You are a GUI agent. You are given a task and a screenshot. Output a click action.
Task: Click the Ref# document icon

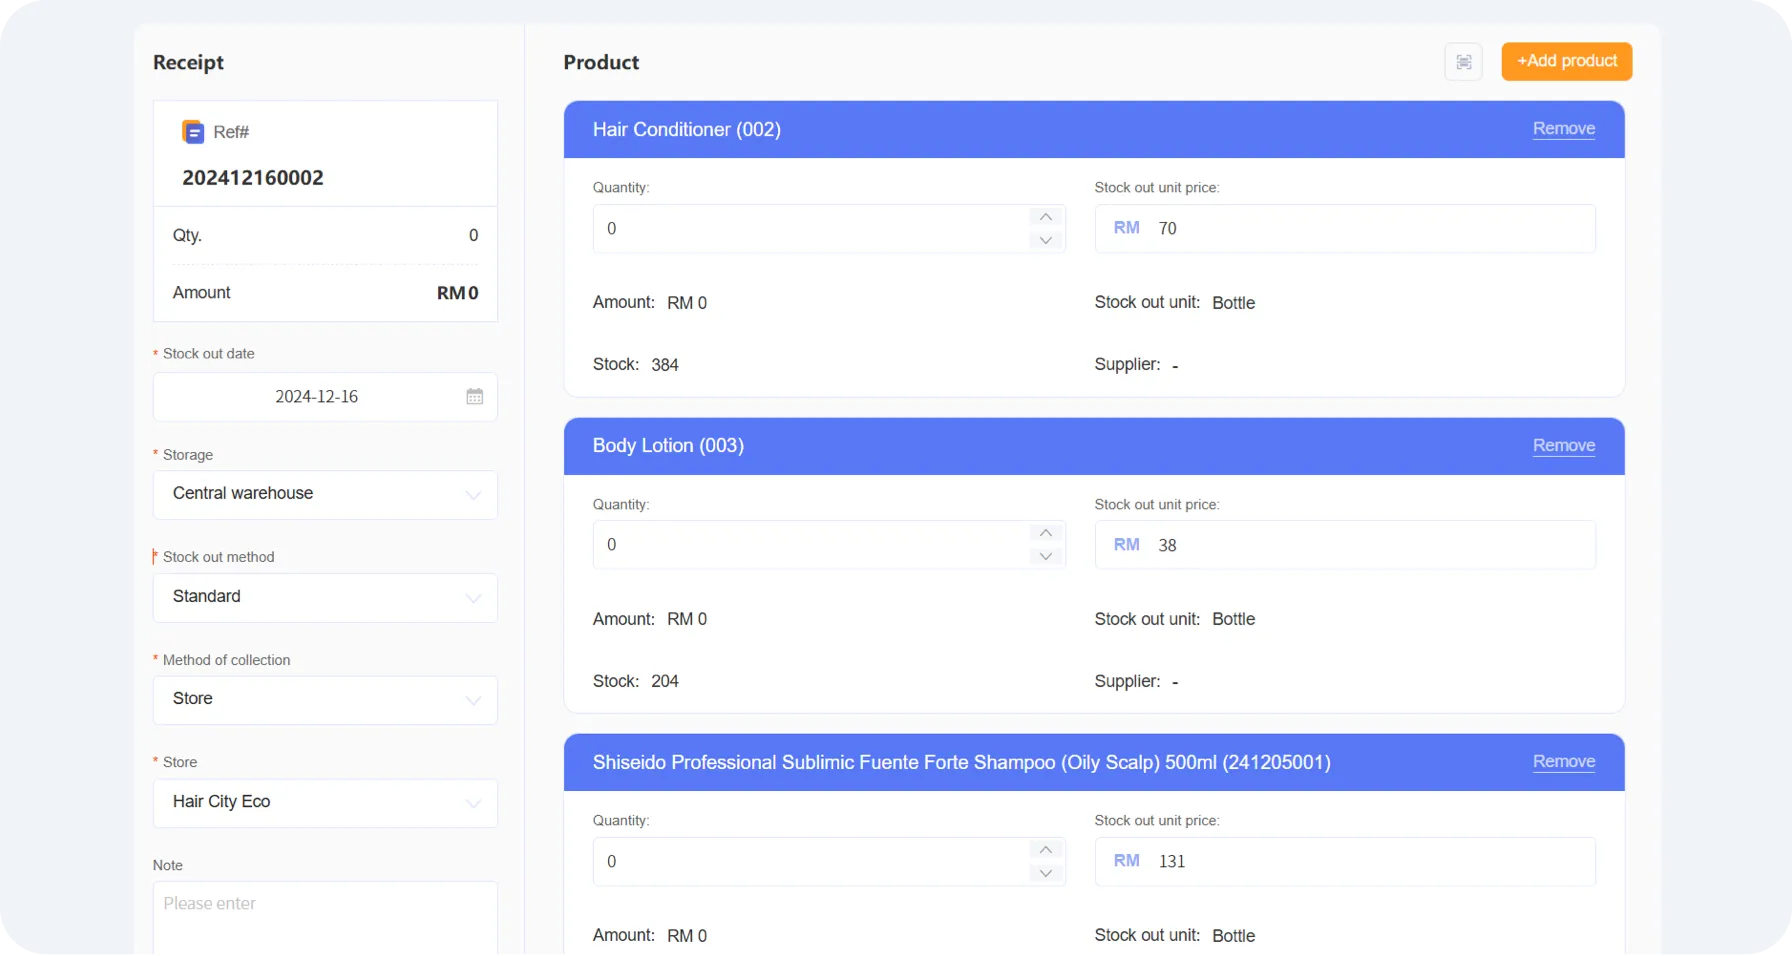(x=191, y=131)
